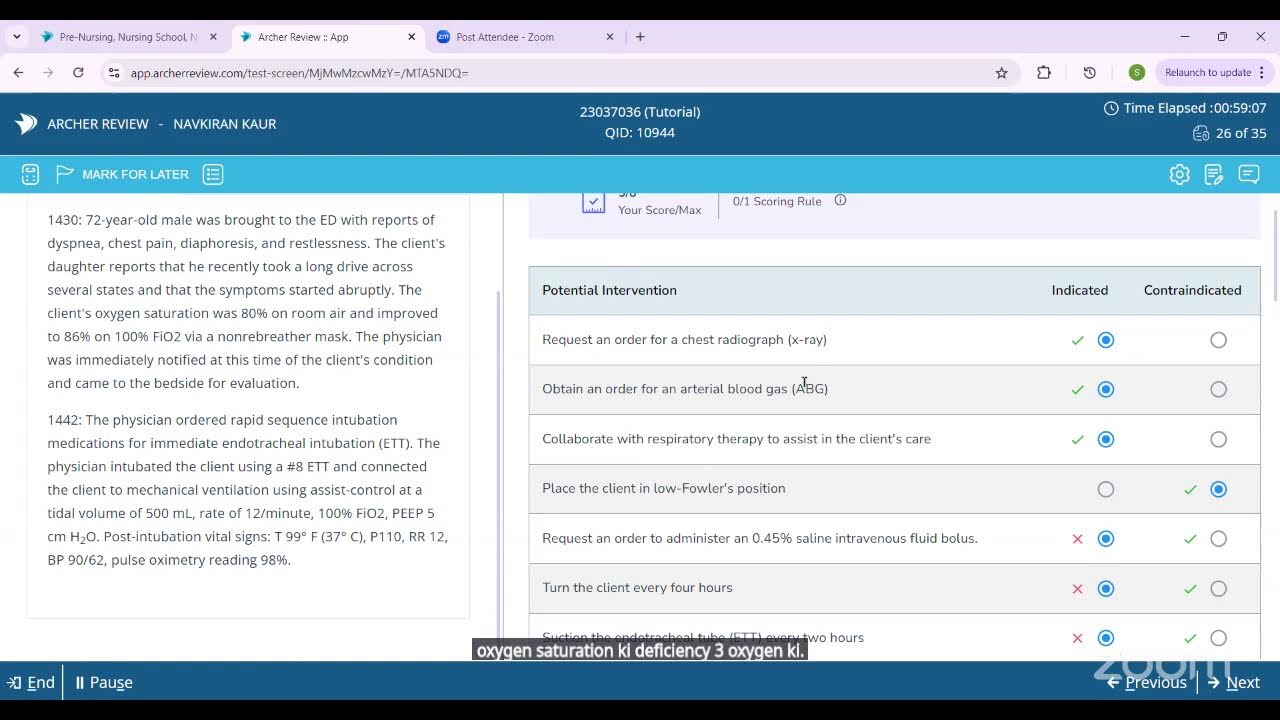Open the notes pencil icon

pyautogui.click(x=1214, y=174)
